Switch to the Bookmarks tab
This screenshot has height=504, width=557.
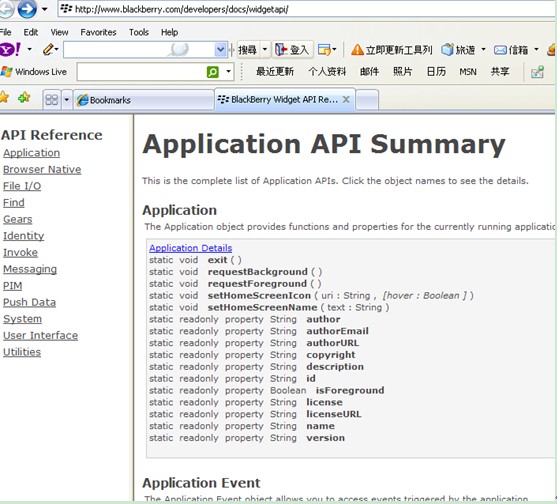click(144, 100)
